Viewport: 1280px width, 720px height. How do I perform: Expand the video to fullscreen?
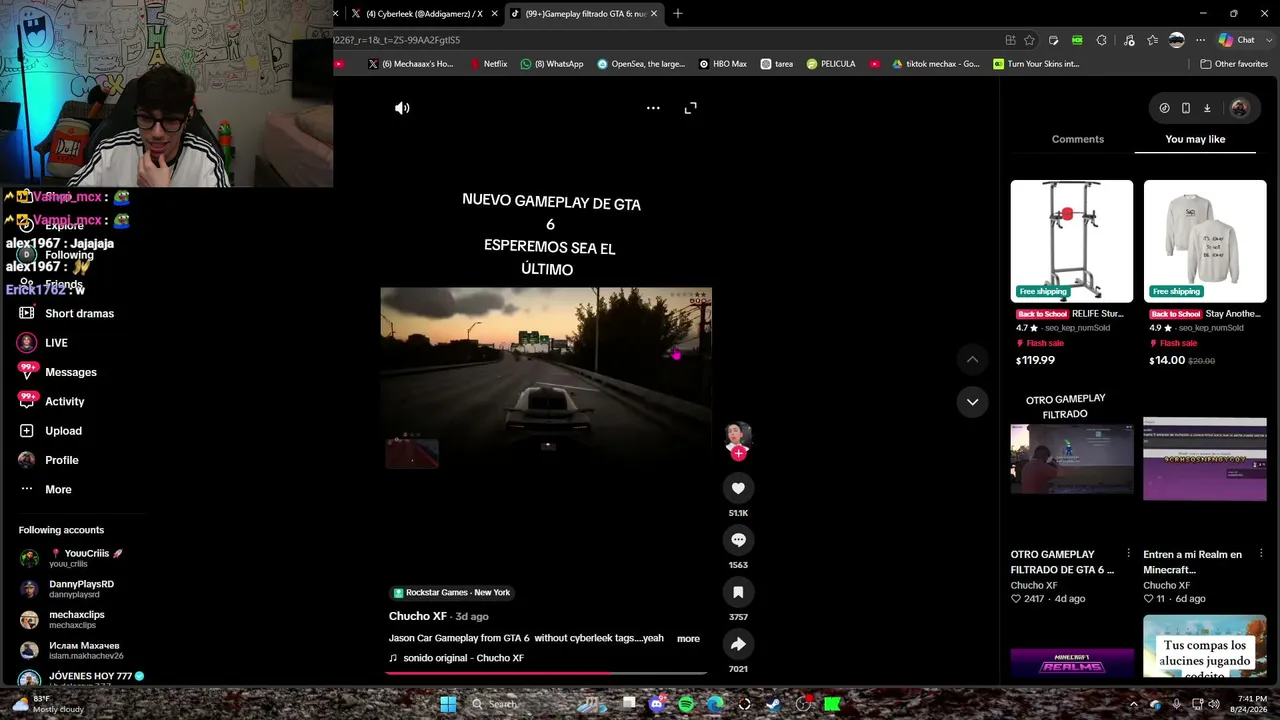click(690, 108)
